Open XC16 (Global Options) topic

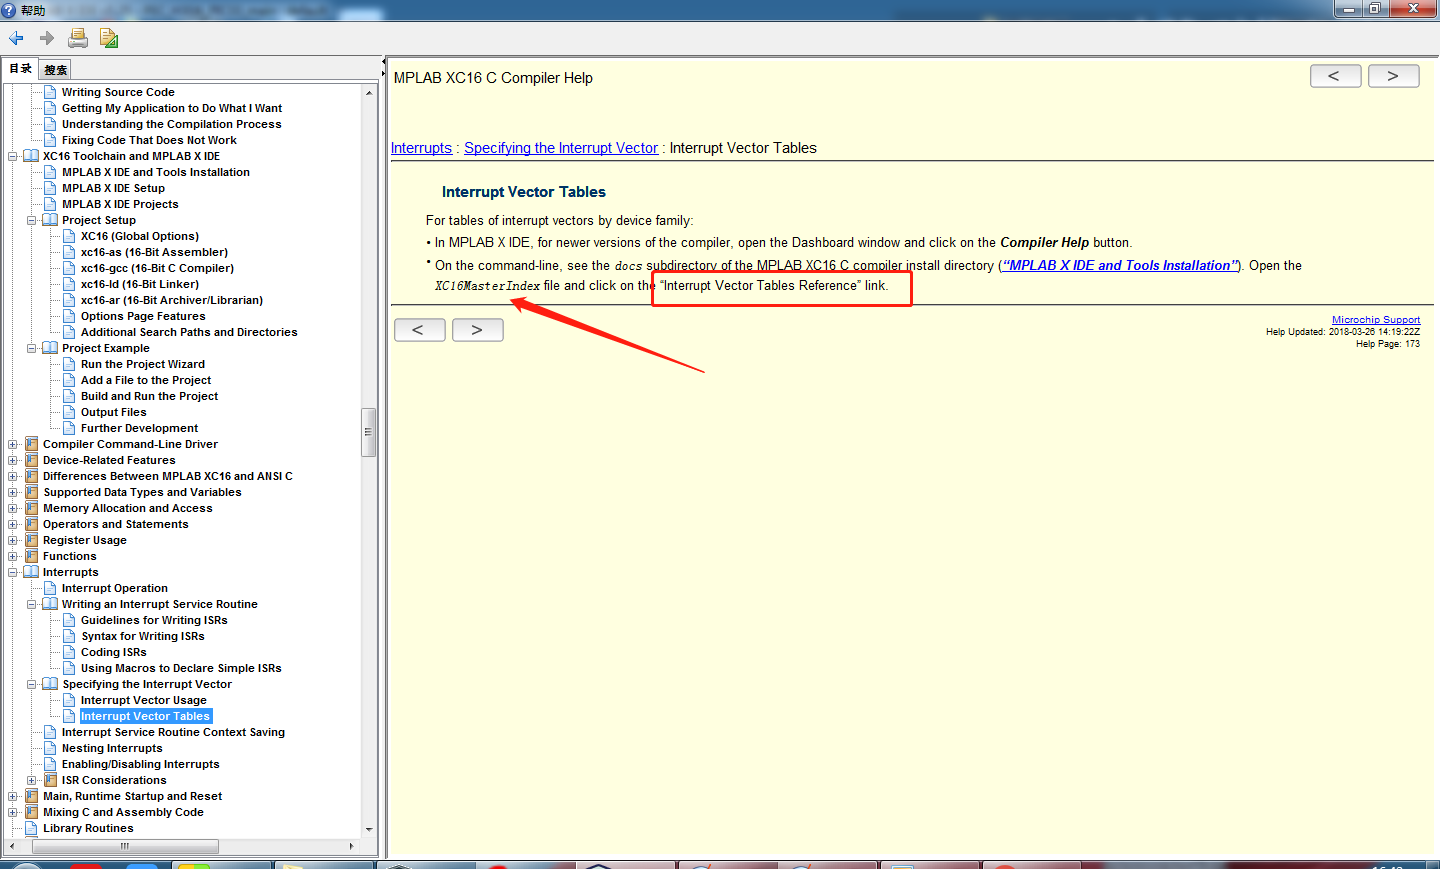click(140, 236)
